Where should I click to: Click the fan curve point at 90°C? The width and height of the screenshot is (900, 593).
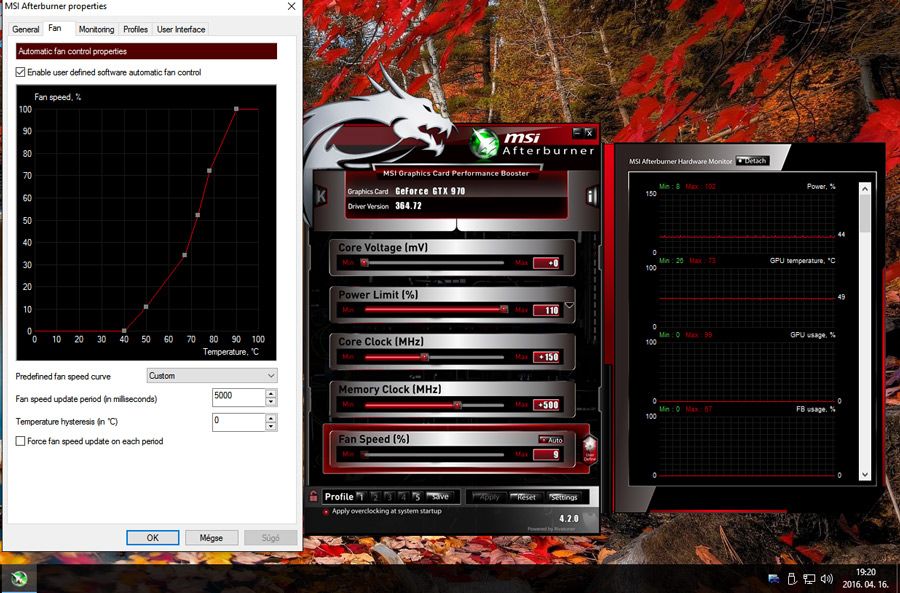click(x=236, y=108)
